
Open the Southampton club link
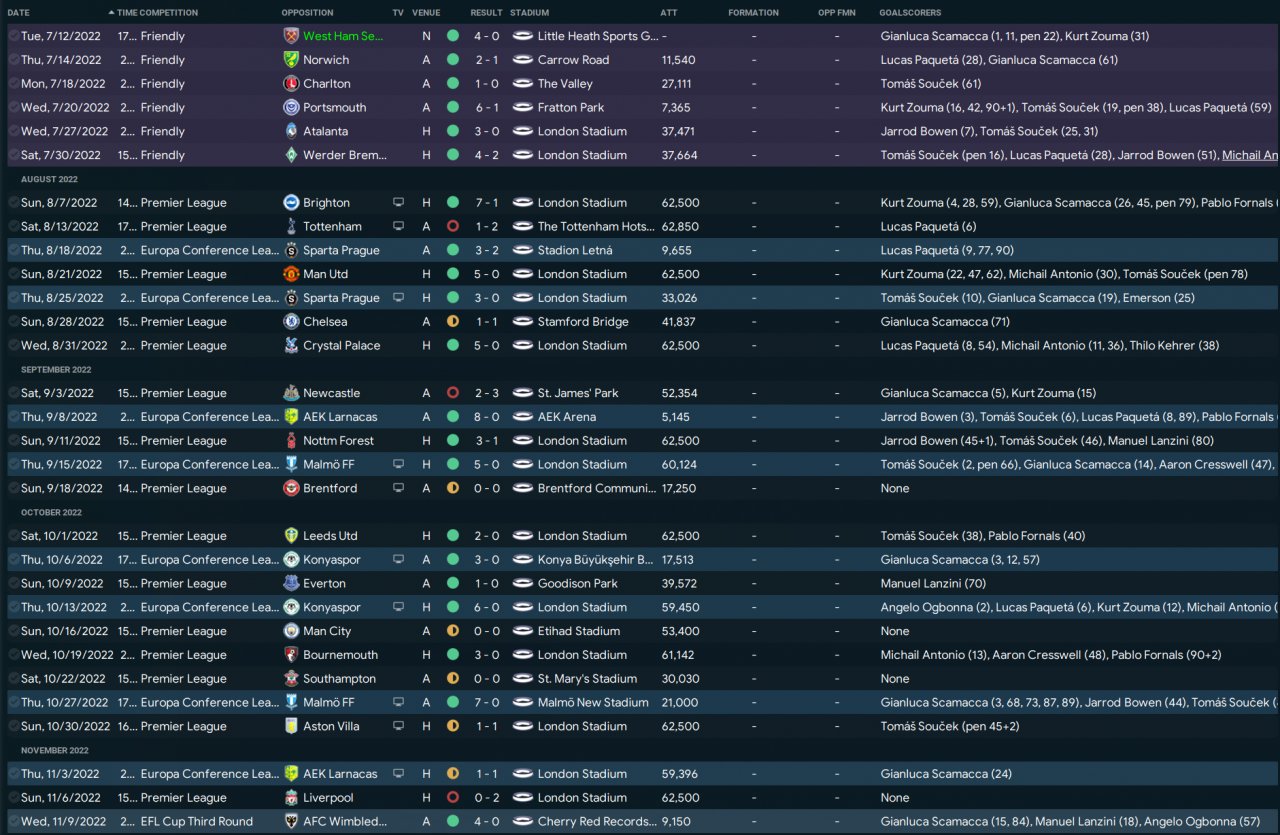(339, 679)
